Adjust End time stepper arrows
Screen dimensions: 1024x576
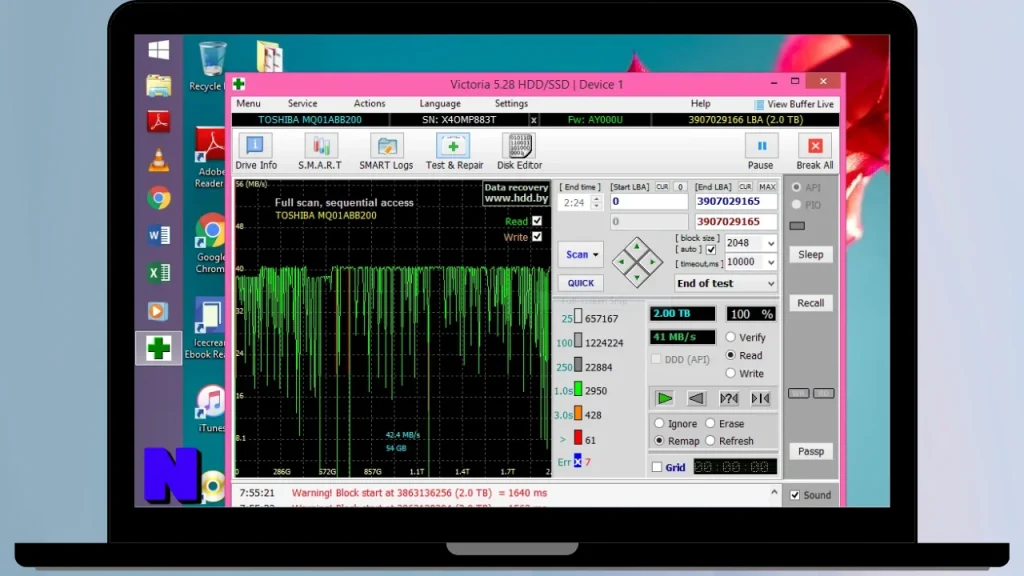pos(596,202)
